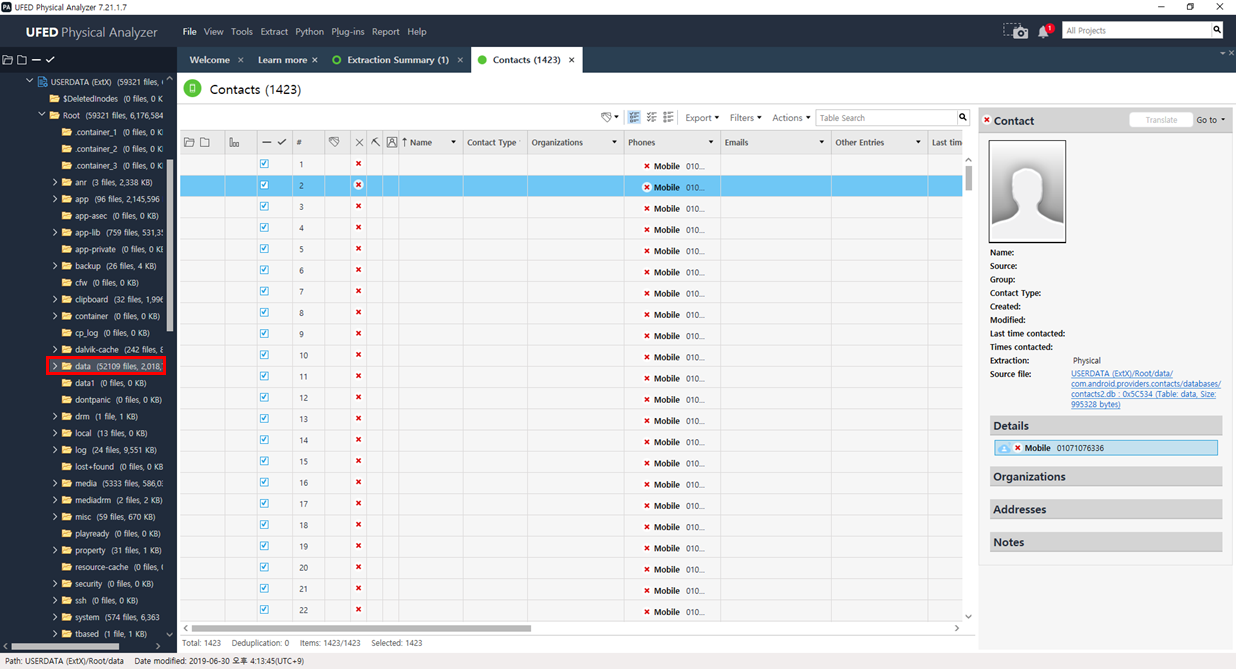
Task: Click the open folder column icon in table header
Action: 189,142
